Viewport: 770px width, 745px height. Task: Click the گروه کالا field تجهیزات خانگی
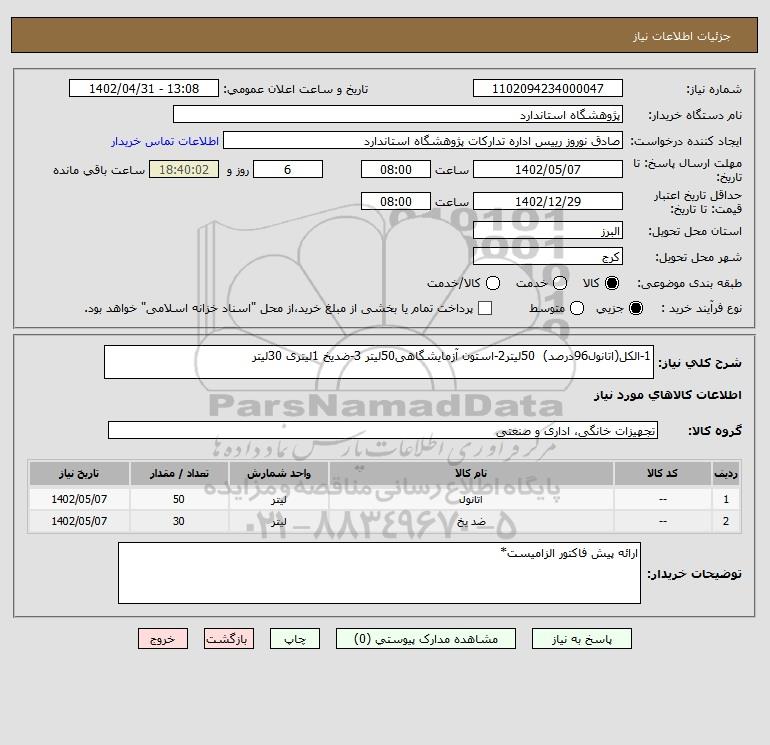tap(383, 430)
